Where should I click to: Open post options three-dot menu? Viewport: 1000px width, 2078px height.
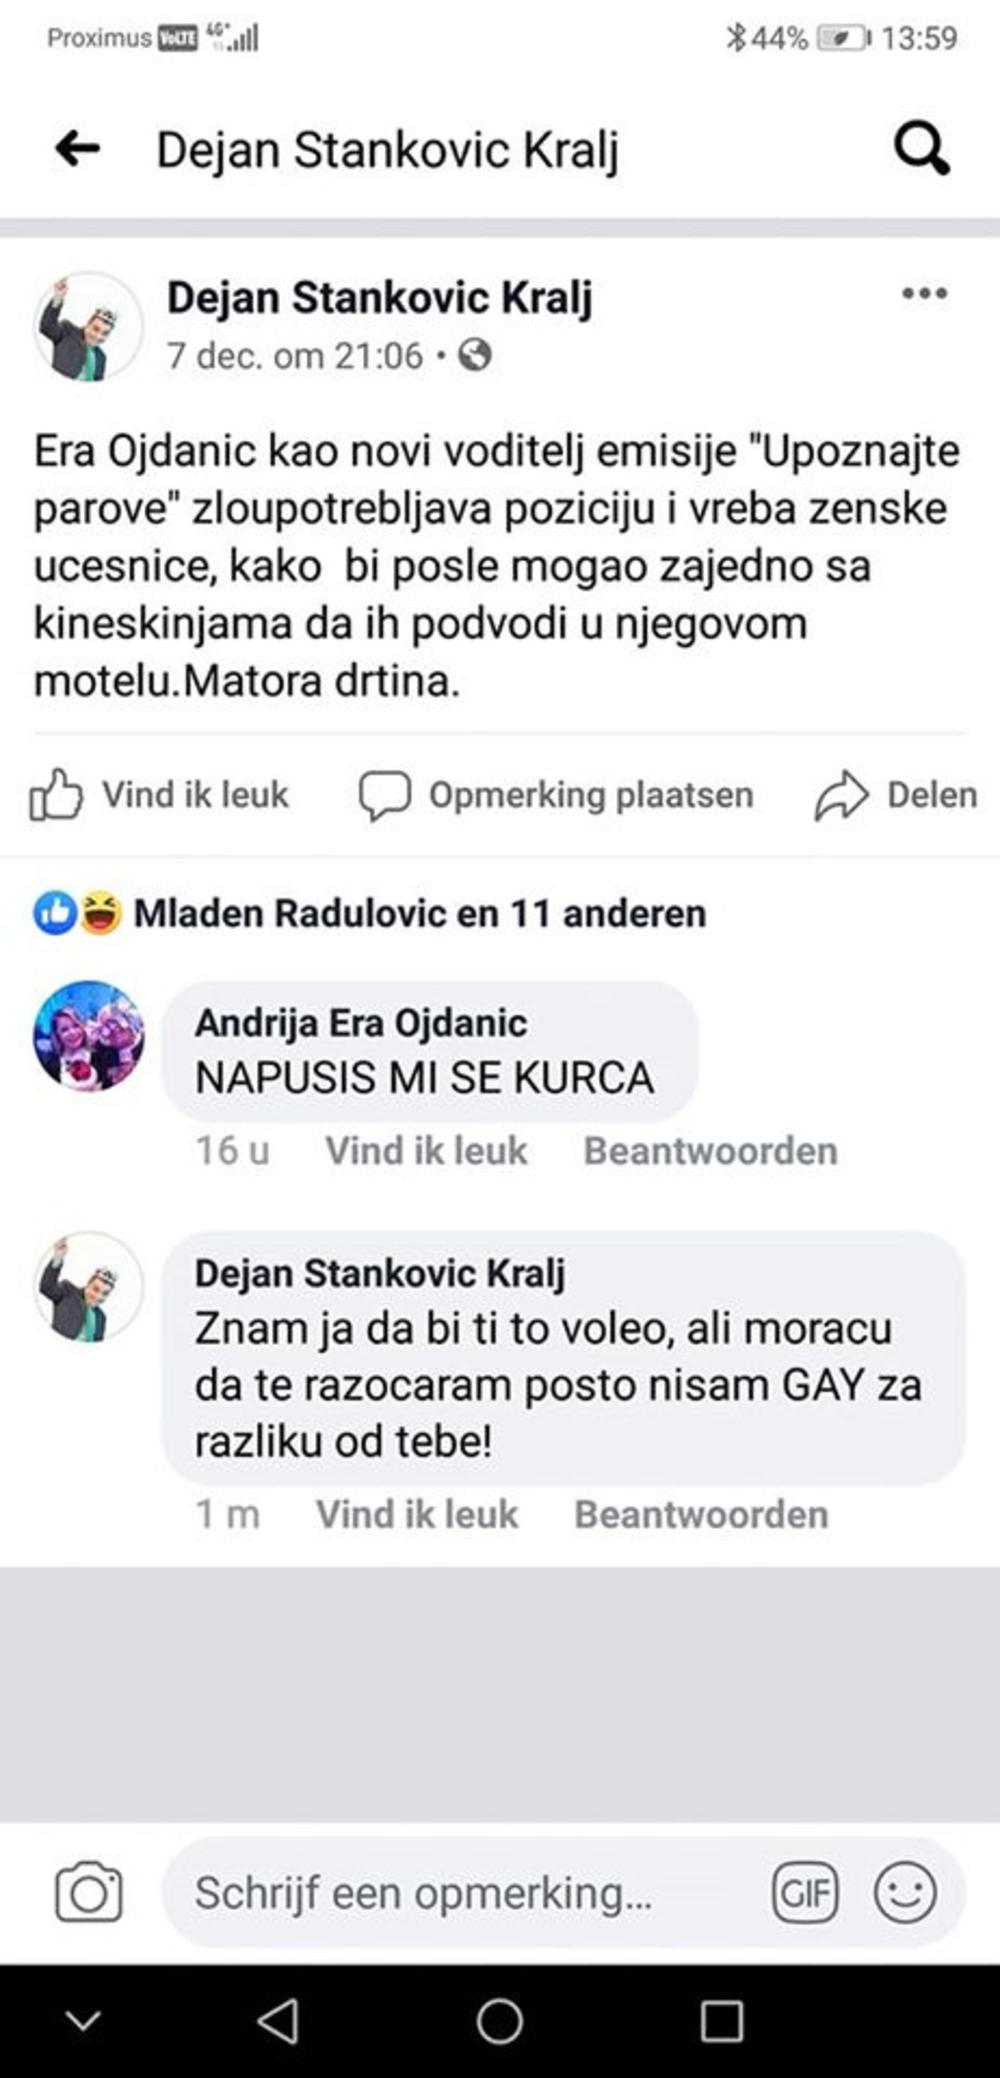pos(924,294)
